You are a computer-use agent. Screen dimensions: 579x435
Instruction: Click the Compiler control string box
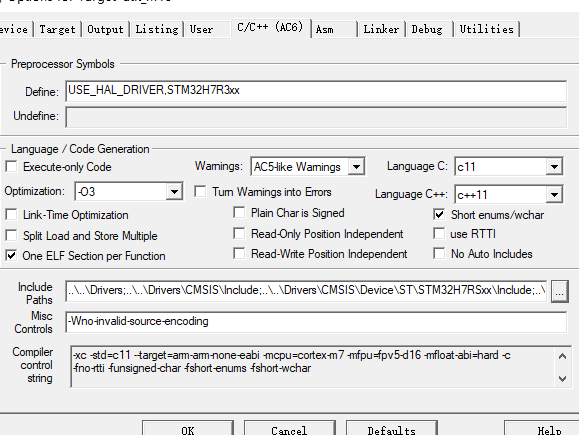pos(321,367)
